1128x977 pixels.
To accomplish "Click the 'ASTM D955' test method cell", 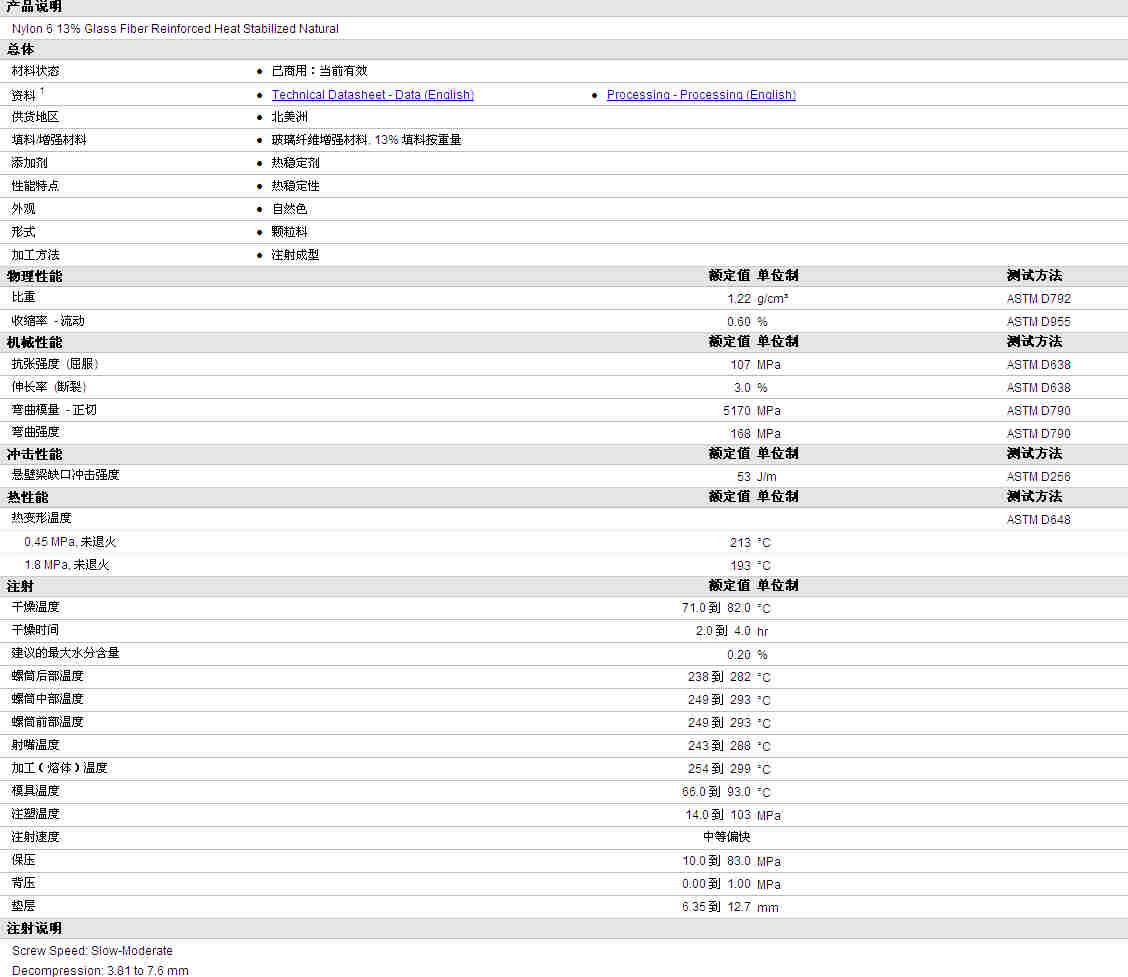I will 1038,322.
